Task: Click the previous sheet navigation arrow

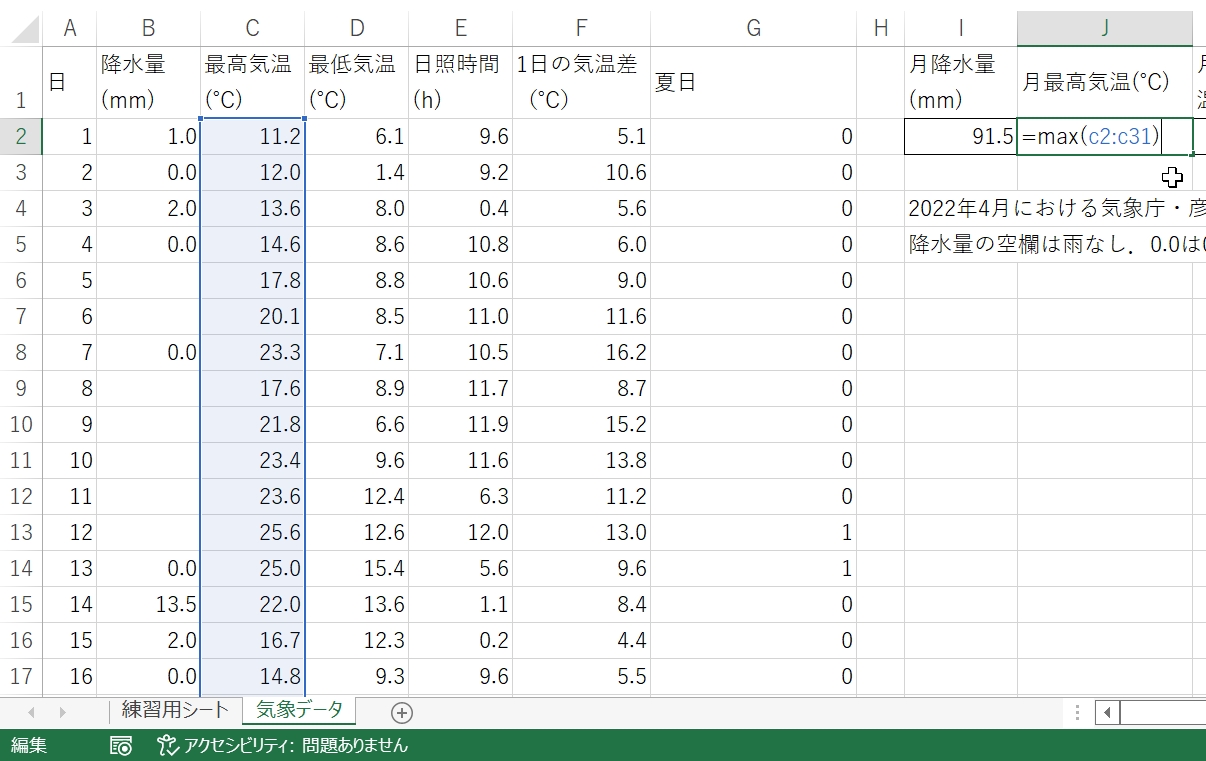Action: point(31,712)
